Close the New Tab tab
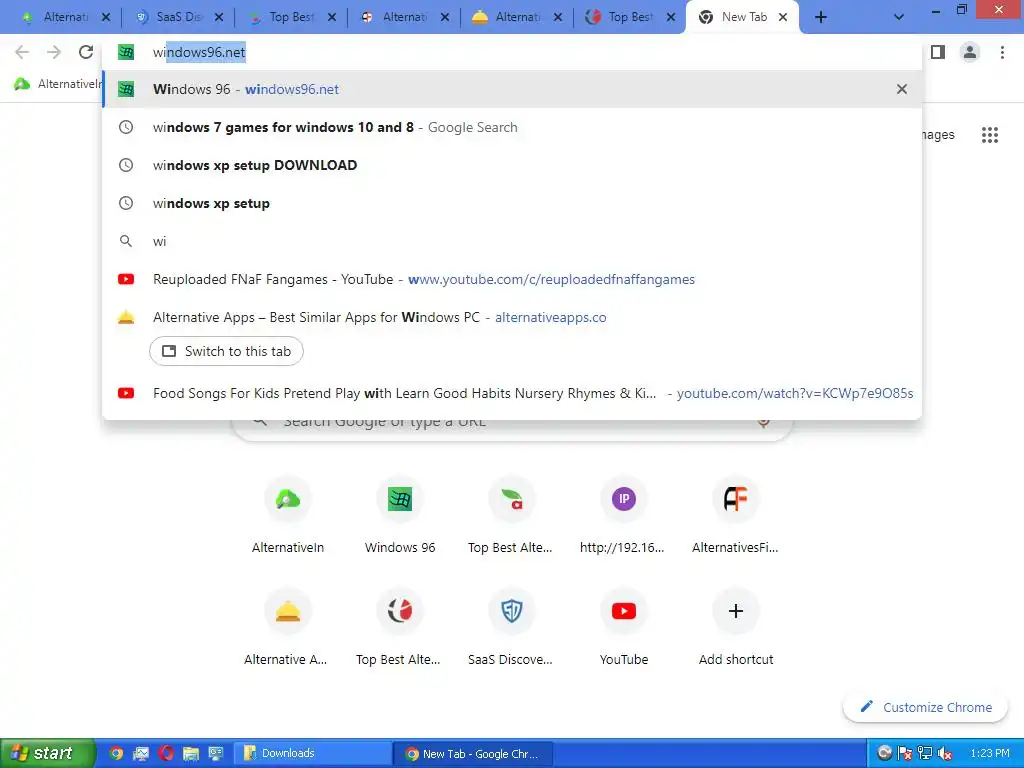Image resolution: width=1024 pixels, height=768 pixels. 783,18
